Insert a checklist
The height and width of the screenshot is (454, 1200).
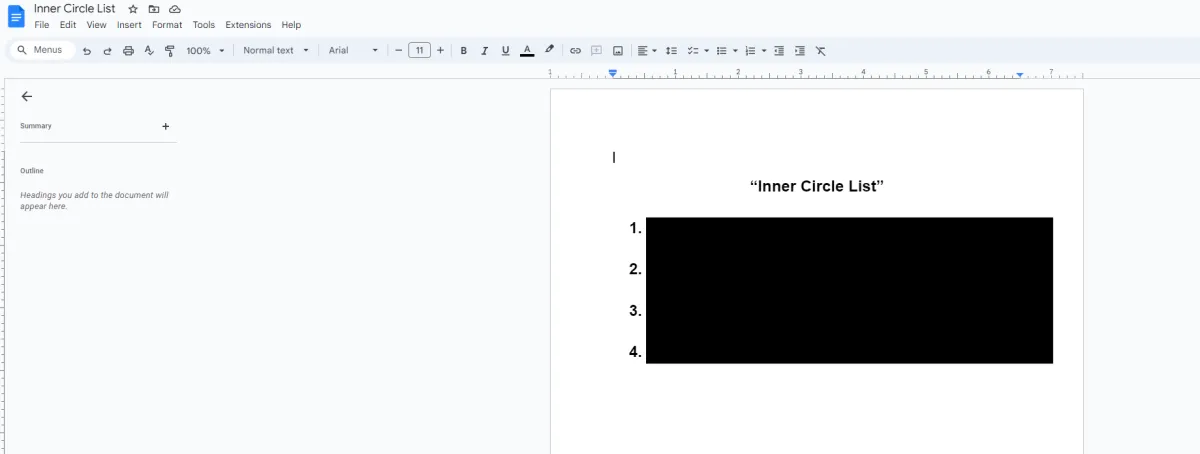[693, 50]
